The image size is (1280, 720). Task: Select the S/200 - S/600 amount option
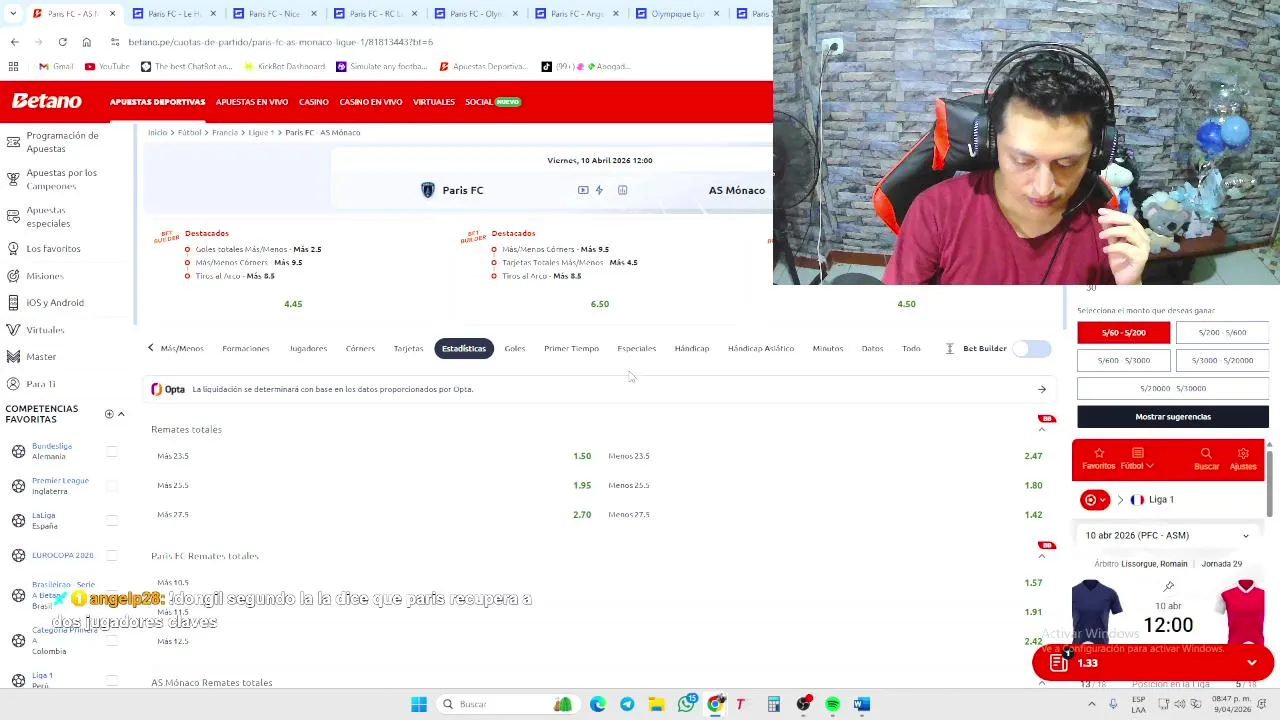tap(1222, 332)
